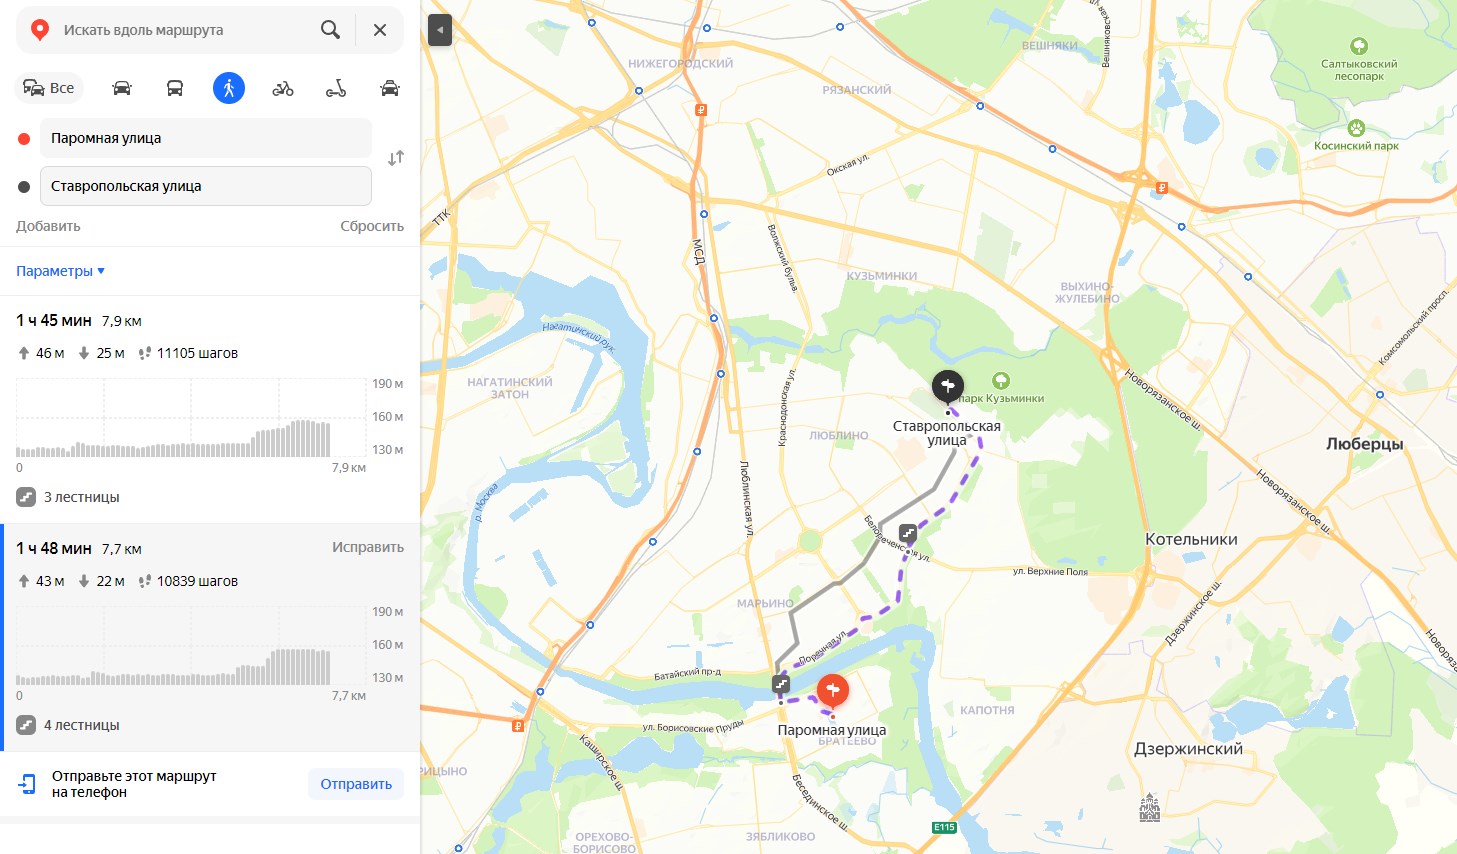Click the Отправить button

pos(356,784)
